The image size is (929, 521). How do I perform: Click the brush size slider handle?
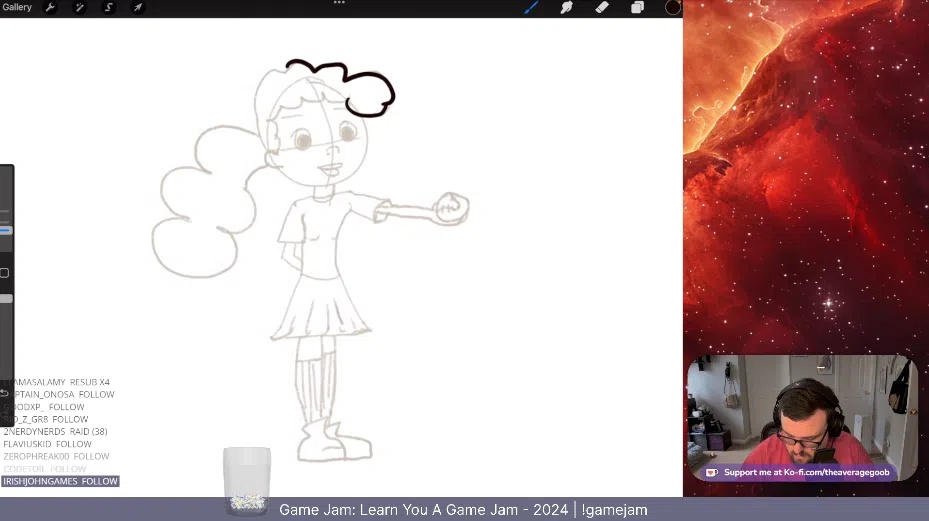click(x=5, y=230)
